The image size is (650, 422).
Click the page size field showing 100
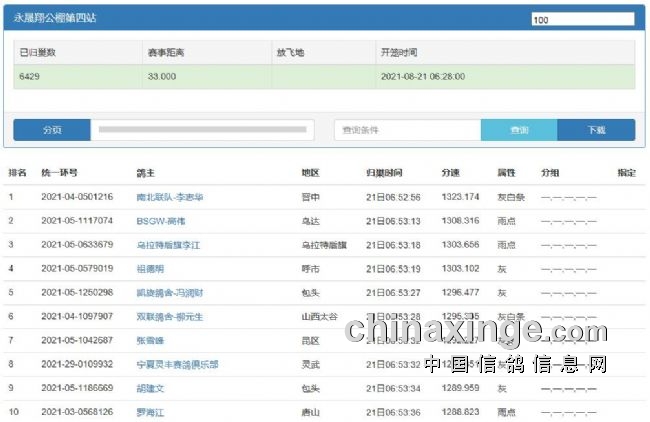click(582, 19)
